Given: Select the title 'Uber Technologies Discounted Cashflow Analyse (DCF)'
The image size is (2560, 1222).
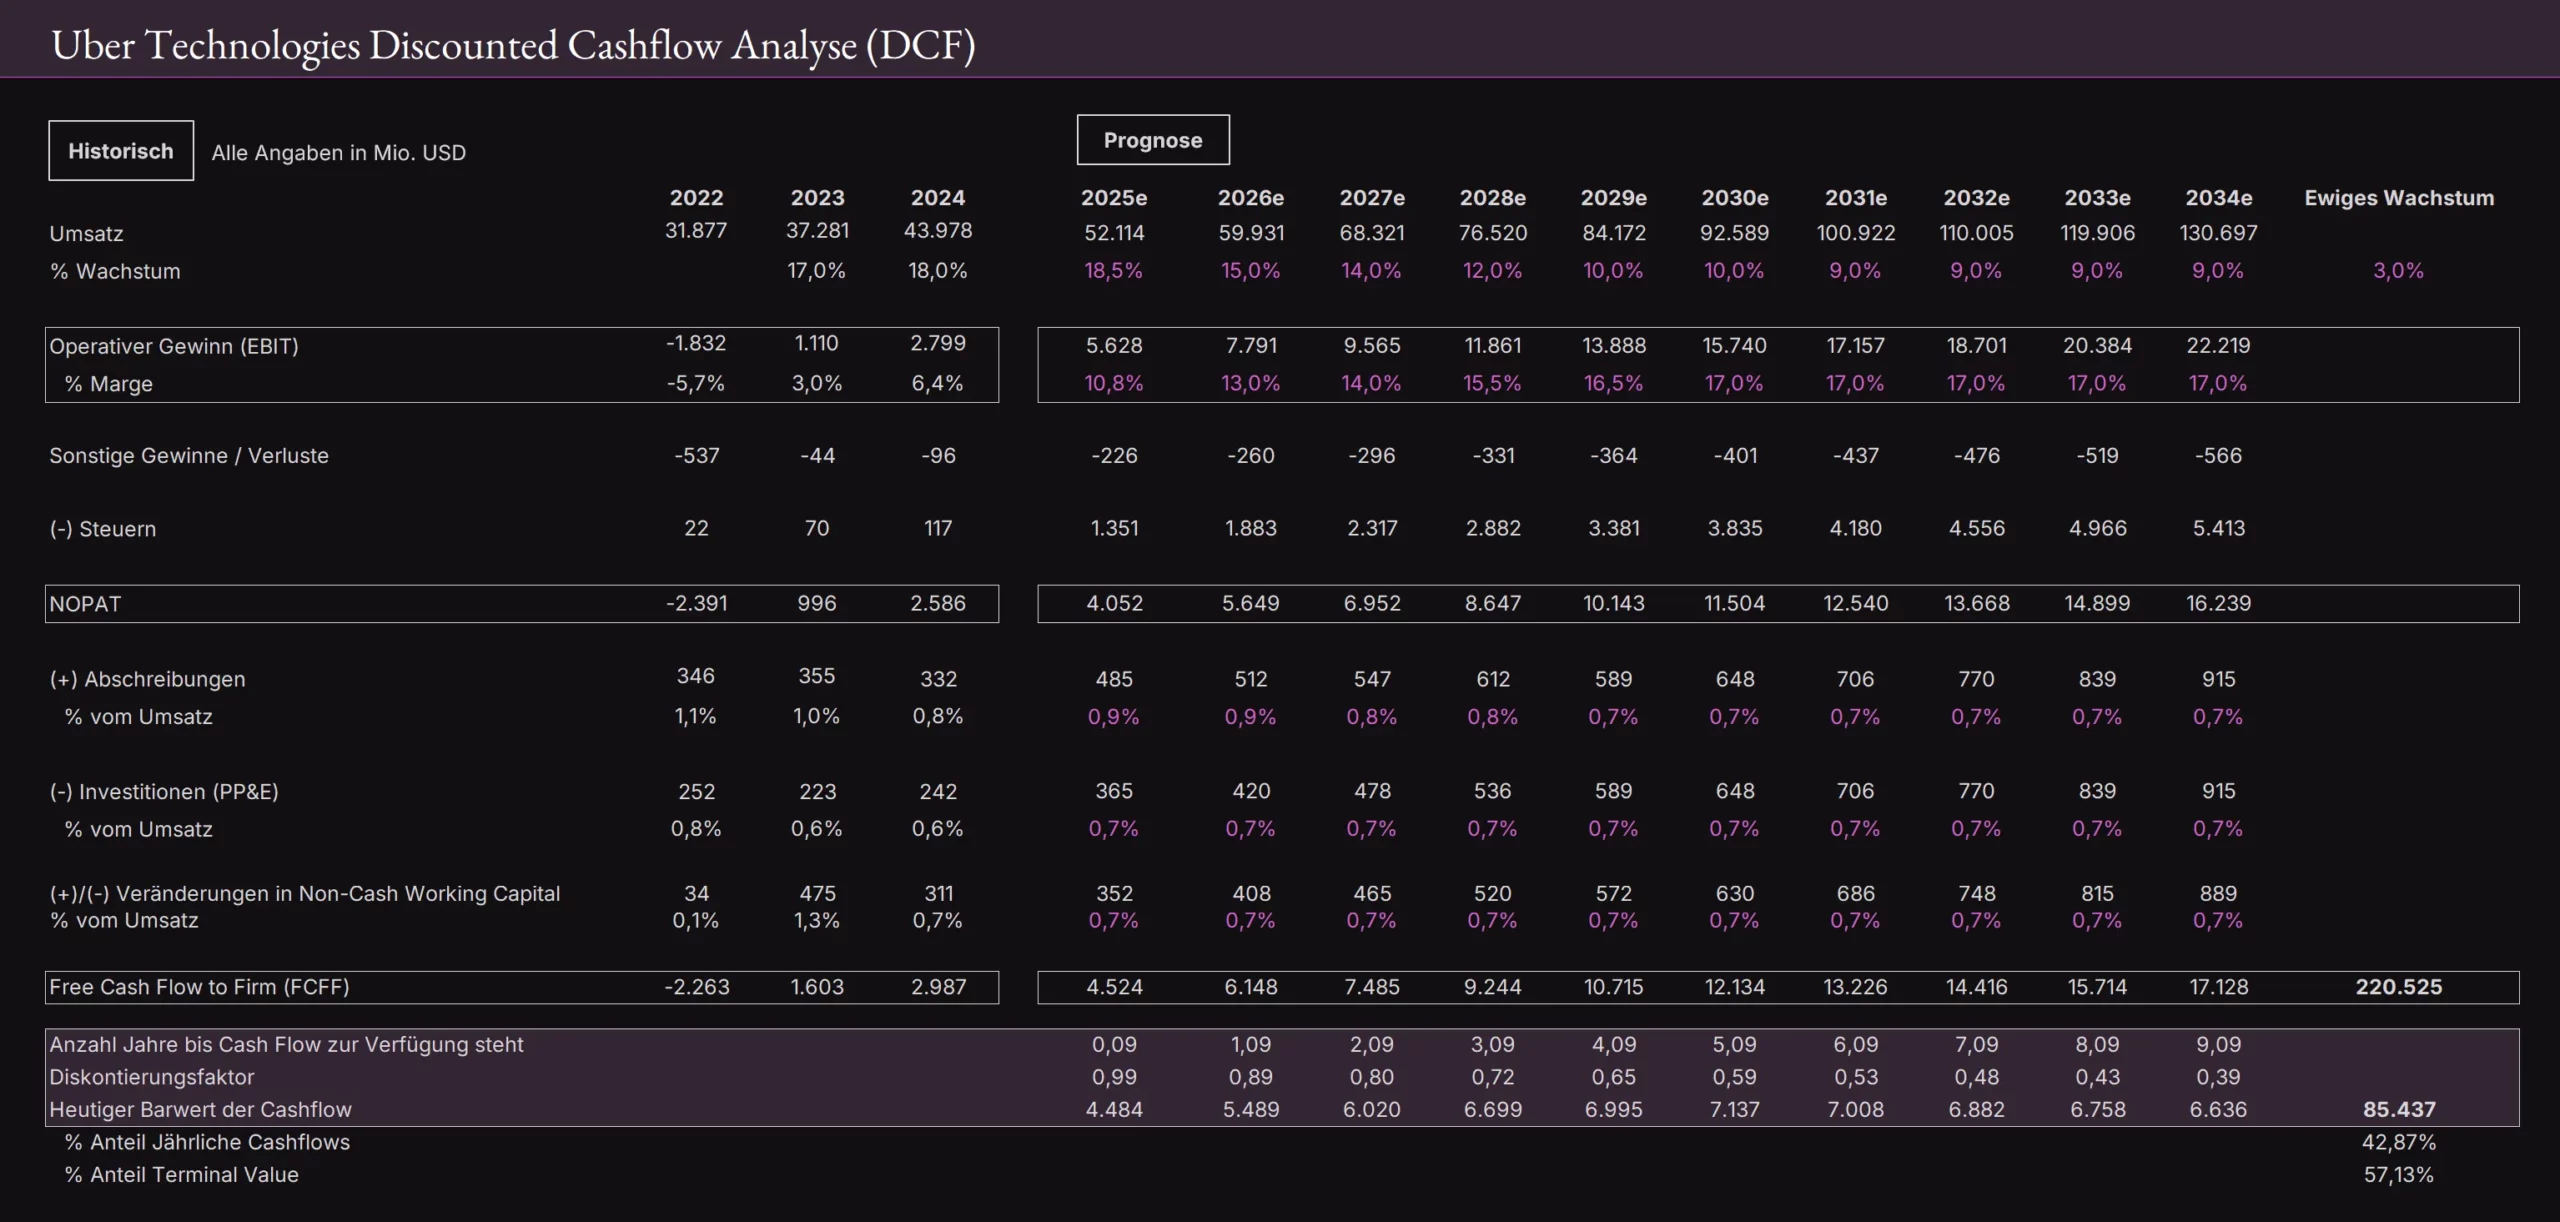Looking at the screenshot, I should tap(513, 45).
